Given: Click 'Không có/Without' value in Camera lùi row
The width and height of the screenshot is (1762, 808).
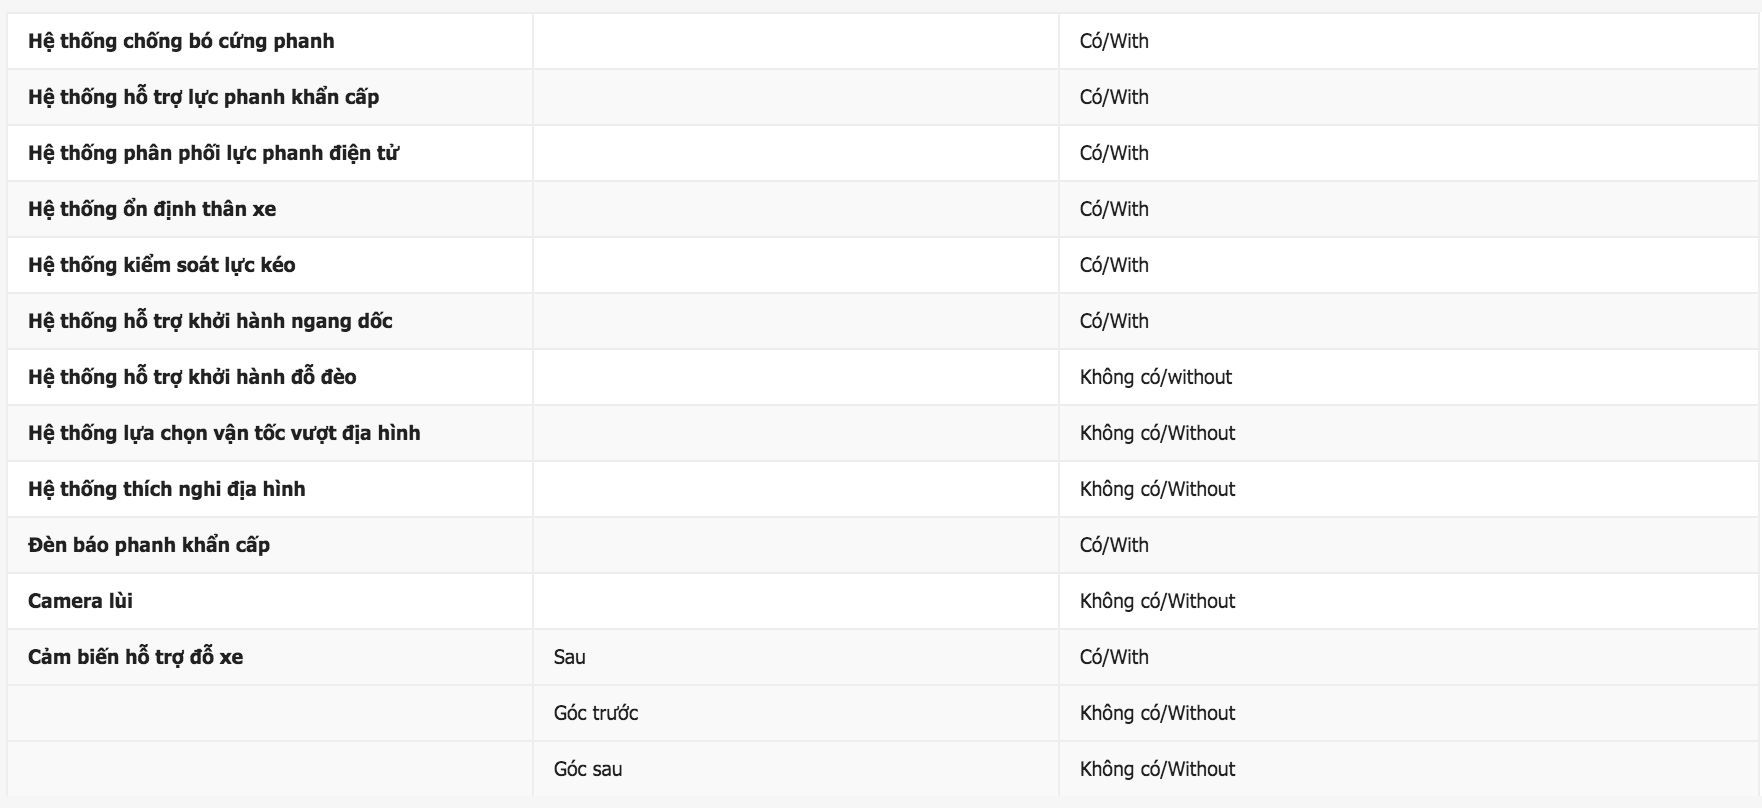Looking at the screenshot, I should tap(1158, 601).
